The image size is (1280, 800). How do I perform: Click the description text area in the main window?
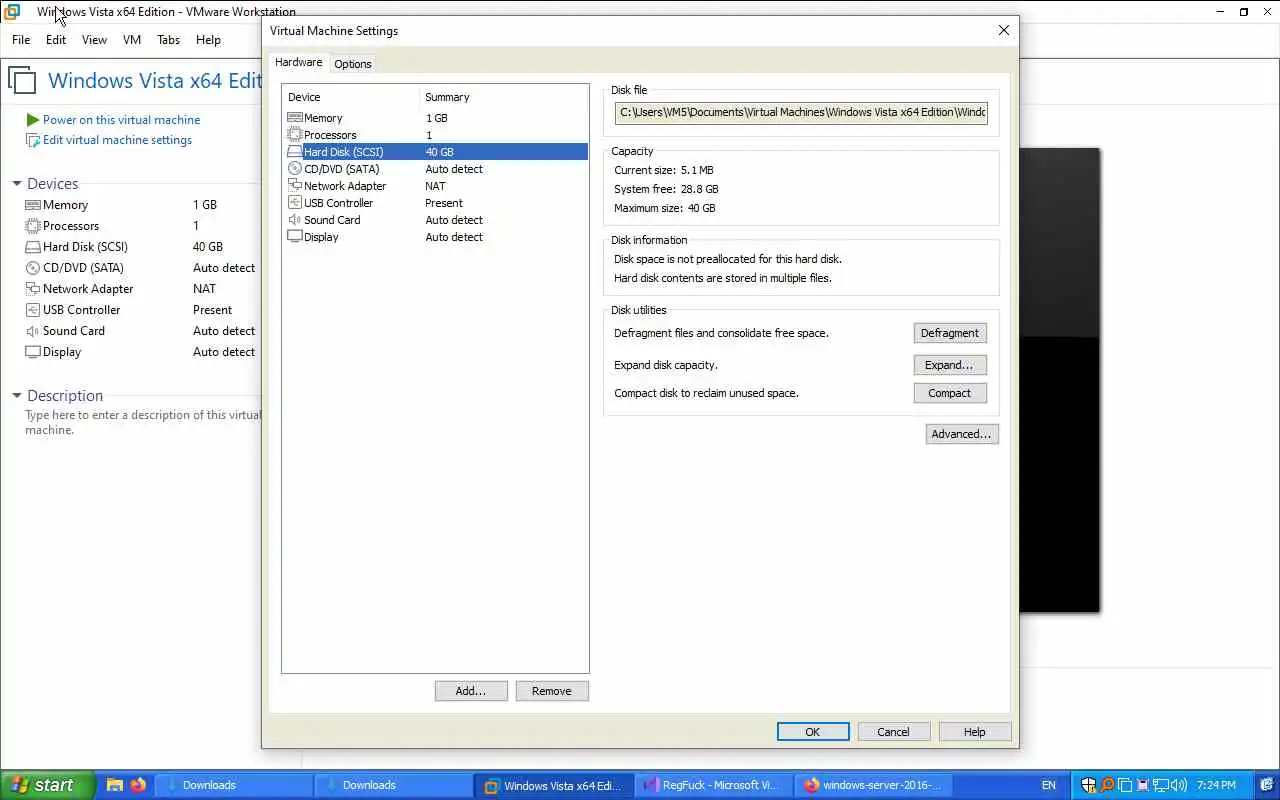tap(143, 423)
